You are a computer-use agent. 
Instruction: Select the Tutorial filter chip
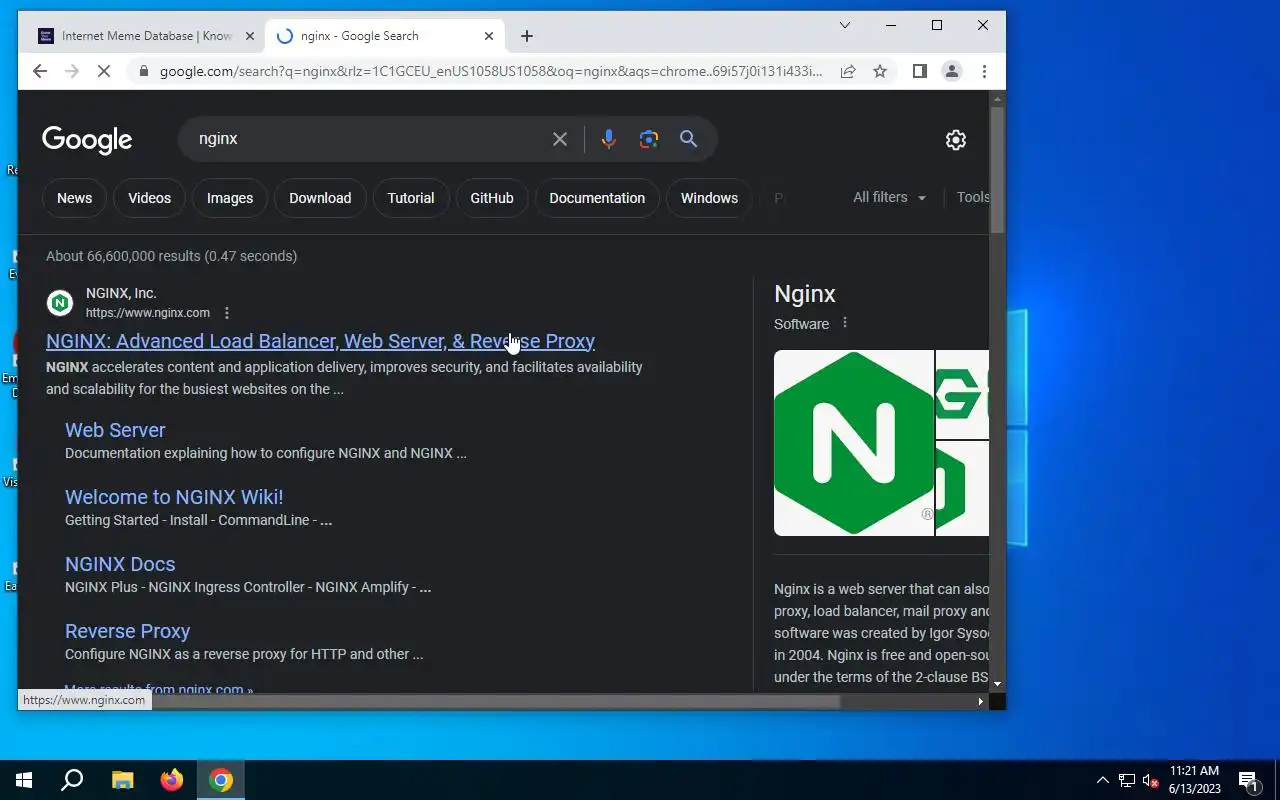(411, 198)
